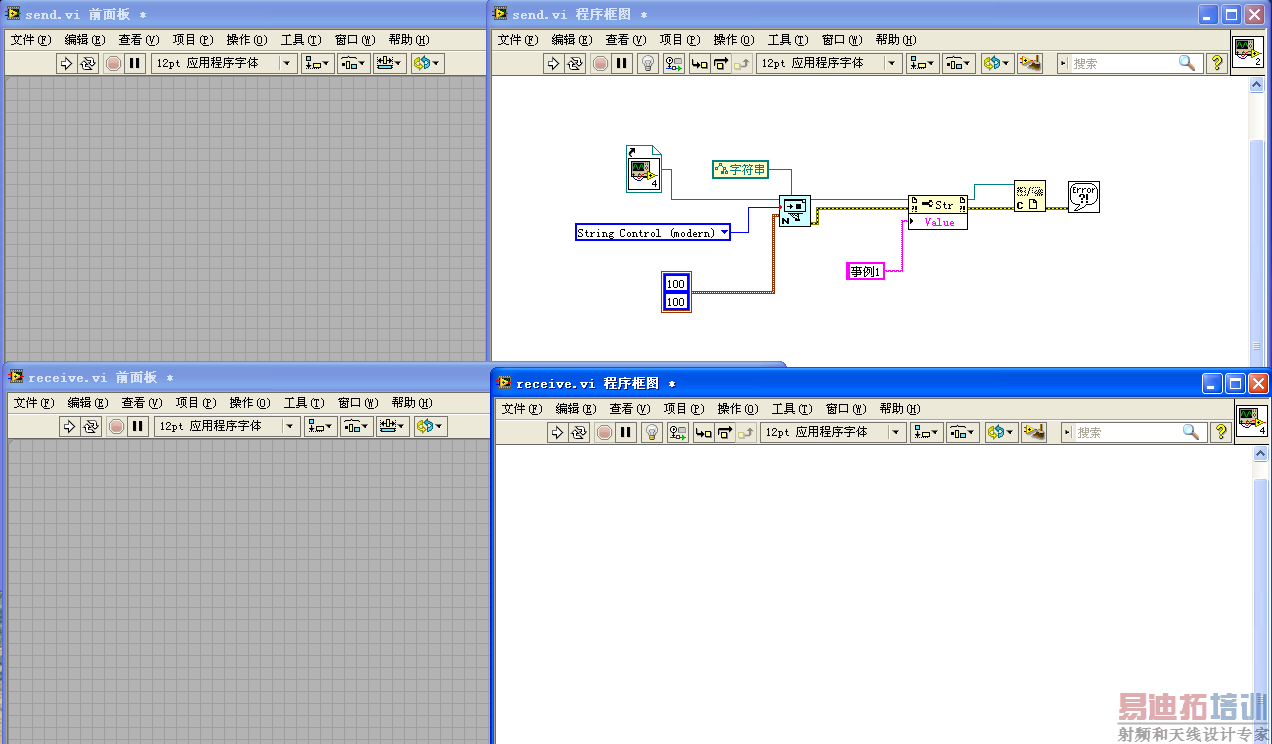Step out in send.vi block diagram

(x=741, y=63)
